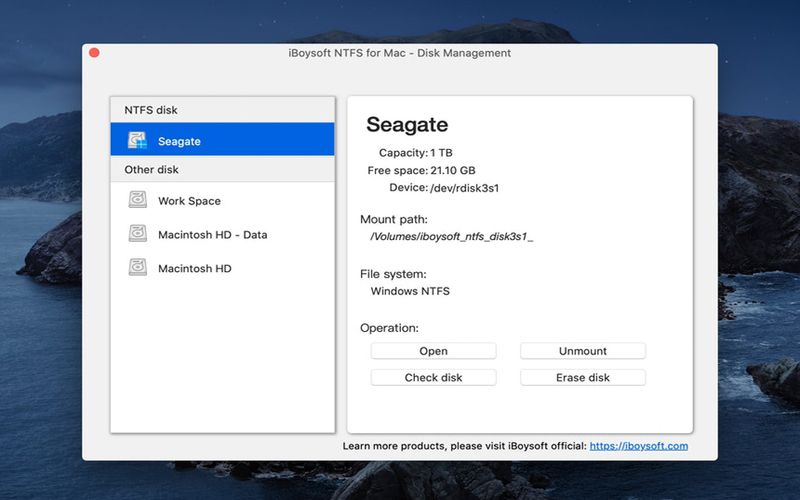The image size is (800, 500).
Task: Click the Macintosh HD - Data disk icon
Action: point(138,234)
